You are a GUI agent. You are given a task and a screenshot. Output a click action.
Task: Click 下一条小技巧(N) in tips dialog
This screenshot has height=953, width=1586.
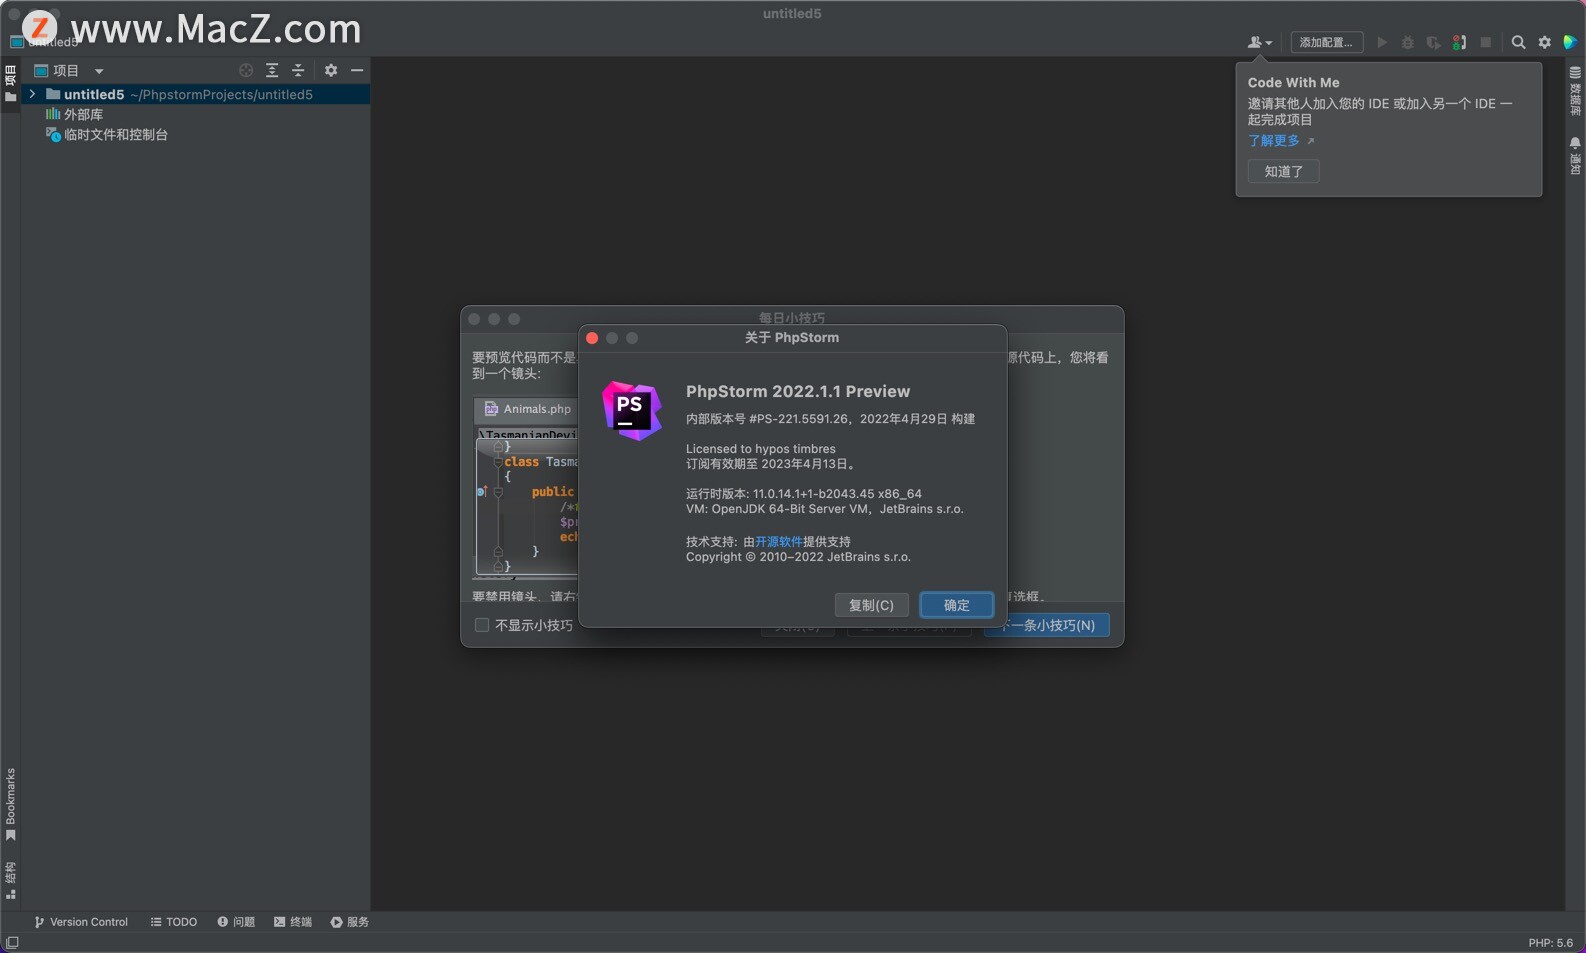tap(1047, 625)
